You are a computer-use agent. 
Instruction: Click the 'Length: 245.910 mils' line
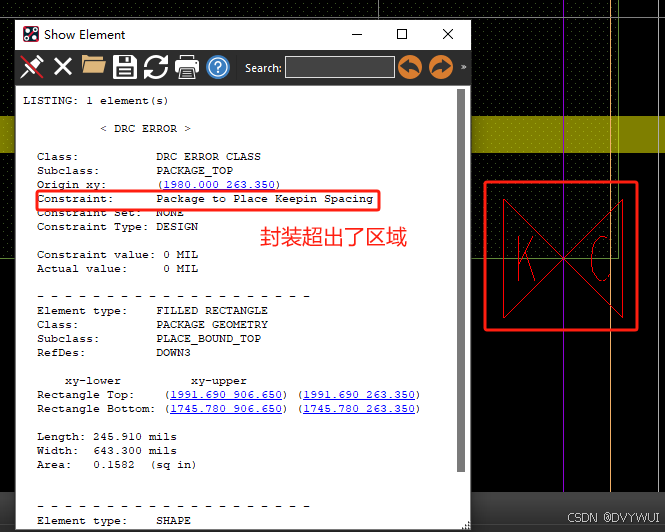(x=107, y=437)
